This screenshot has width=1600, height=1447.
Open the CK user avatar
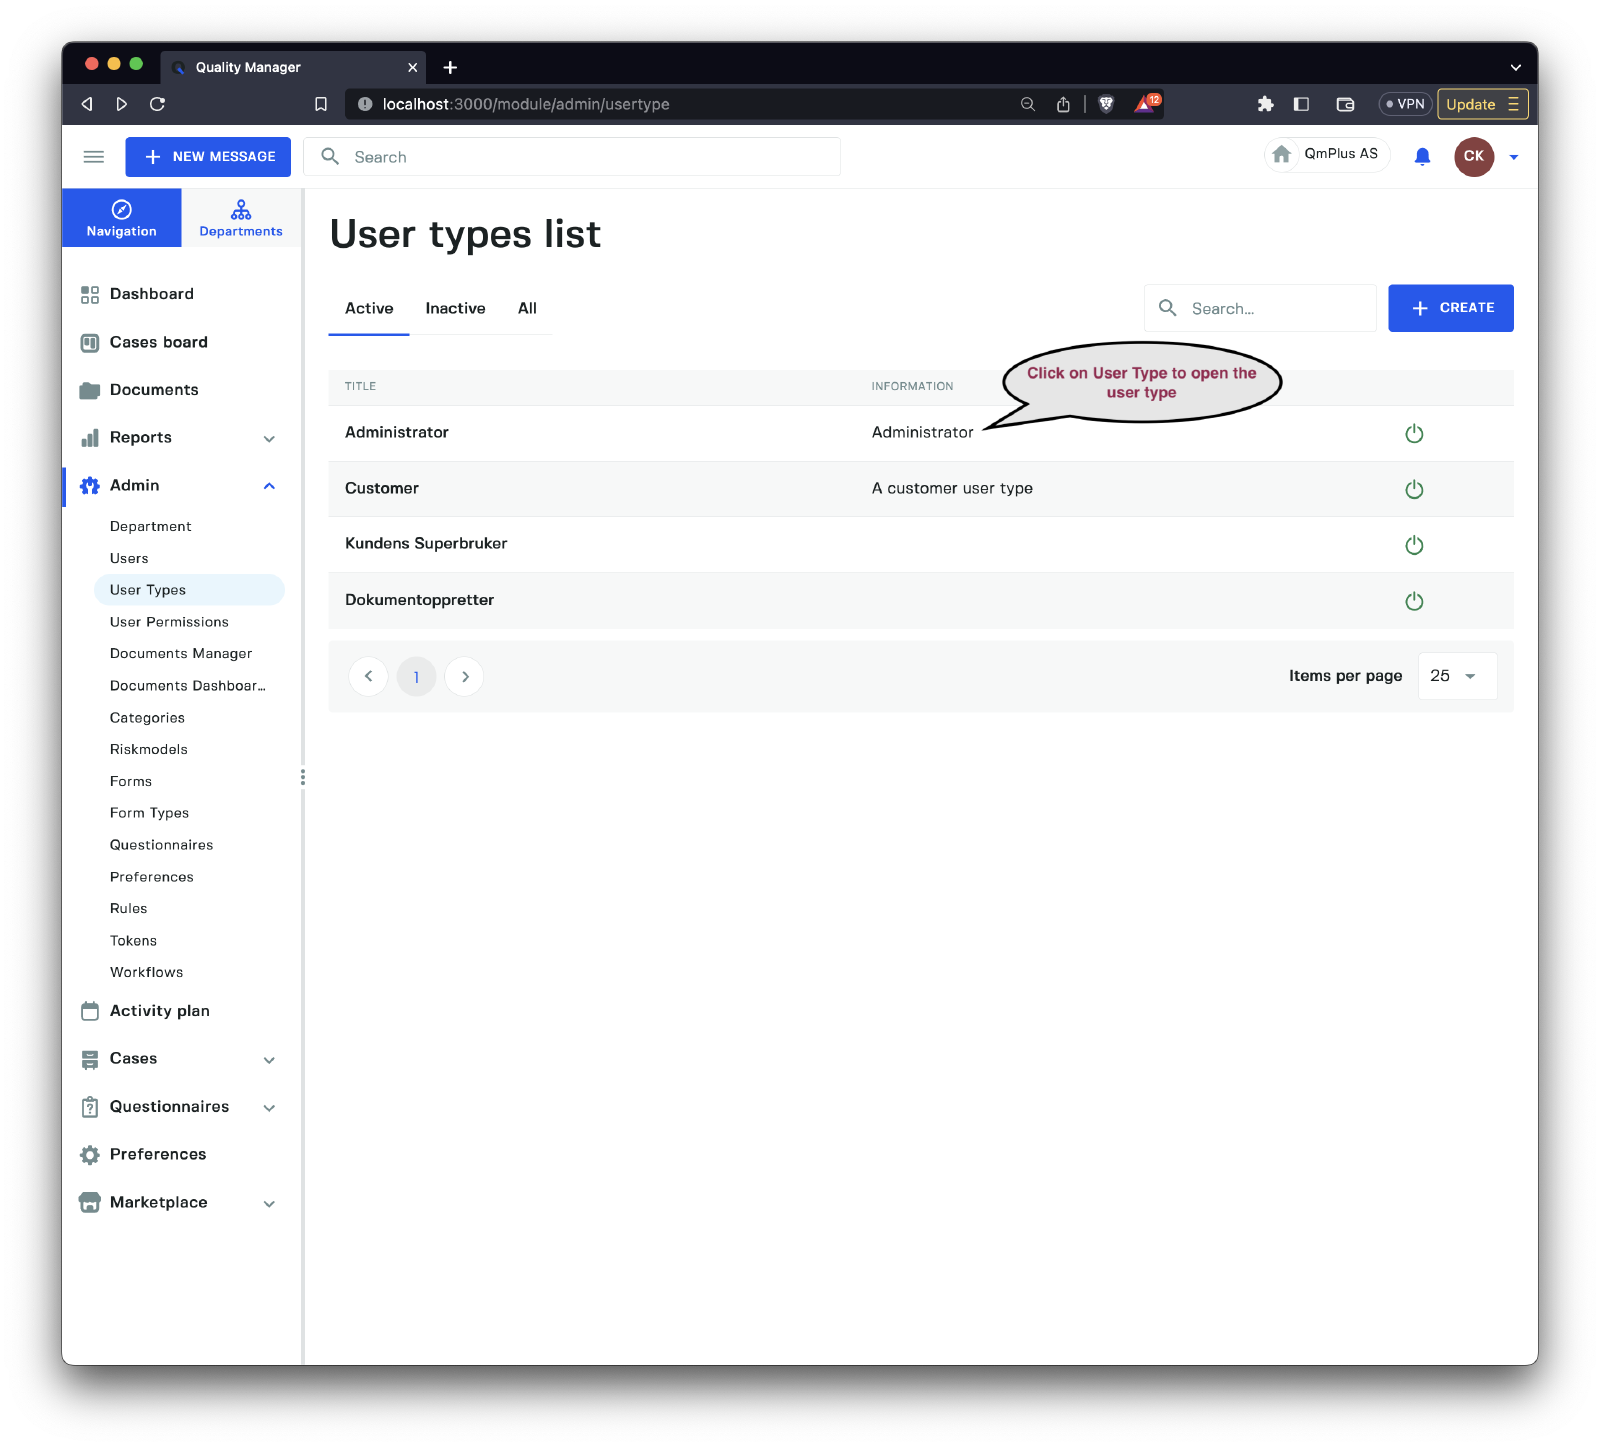1473,157
